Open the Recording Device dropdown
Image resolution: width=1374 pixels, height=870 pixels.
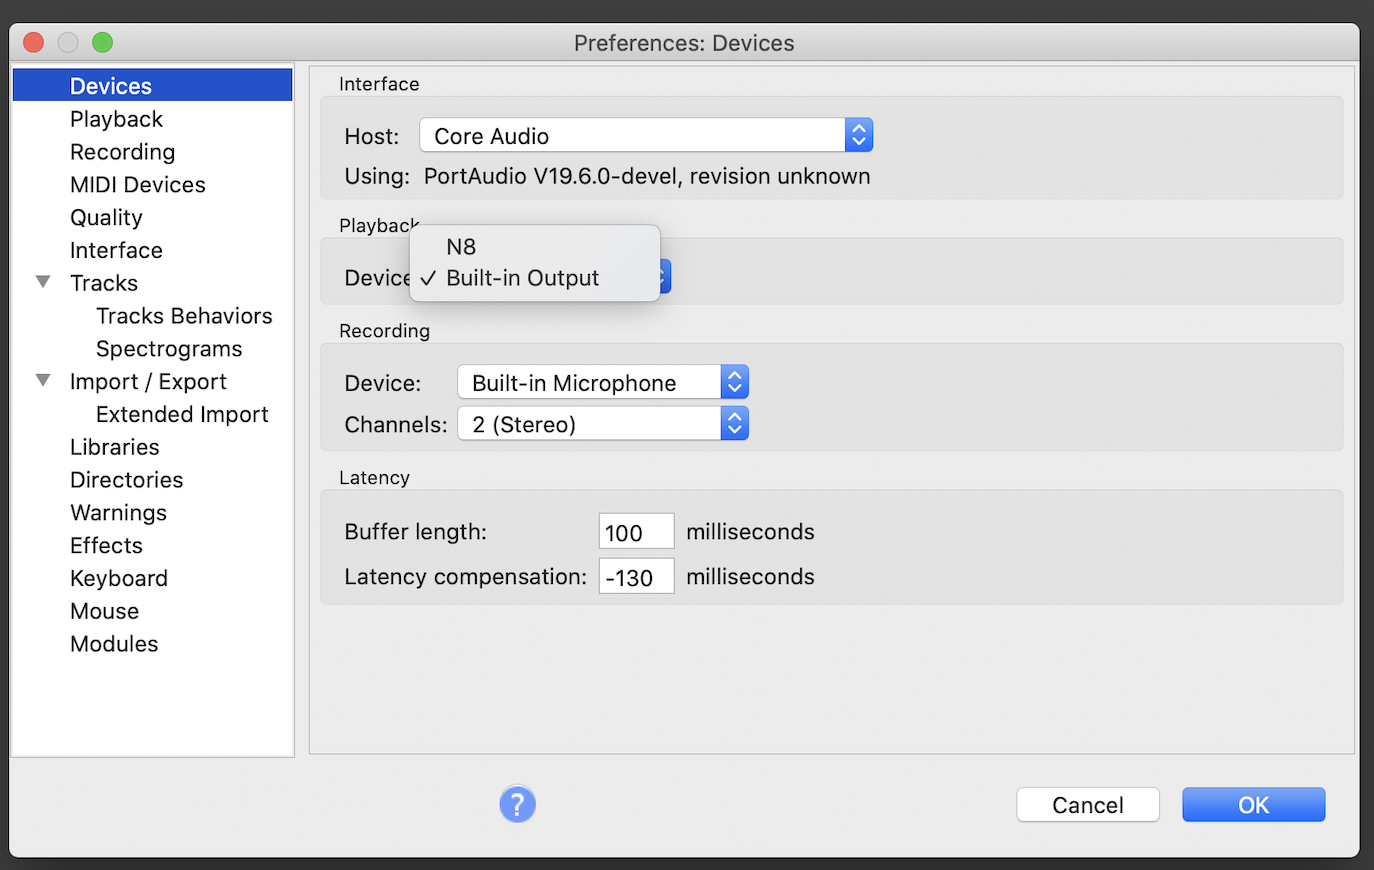tap(603, 382)
